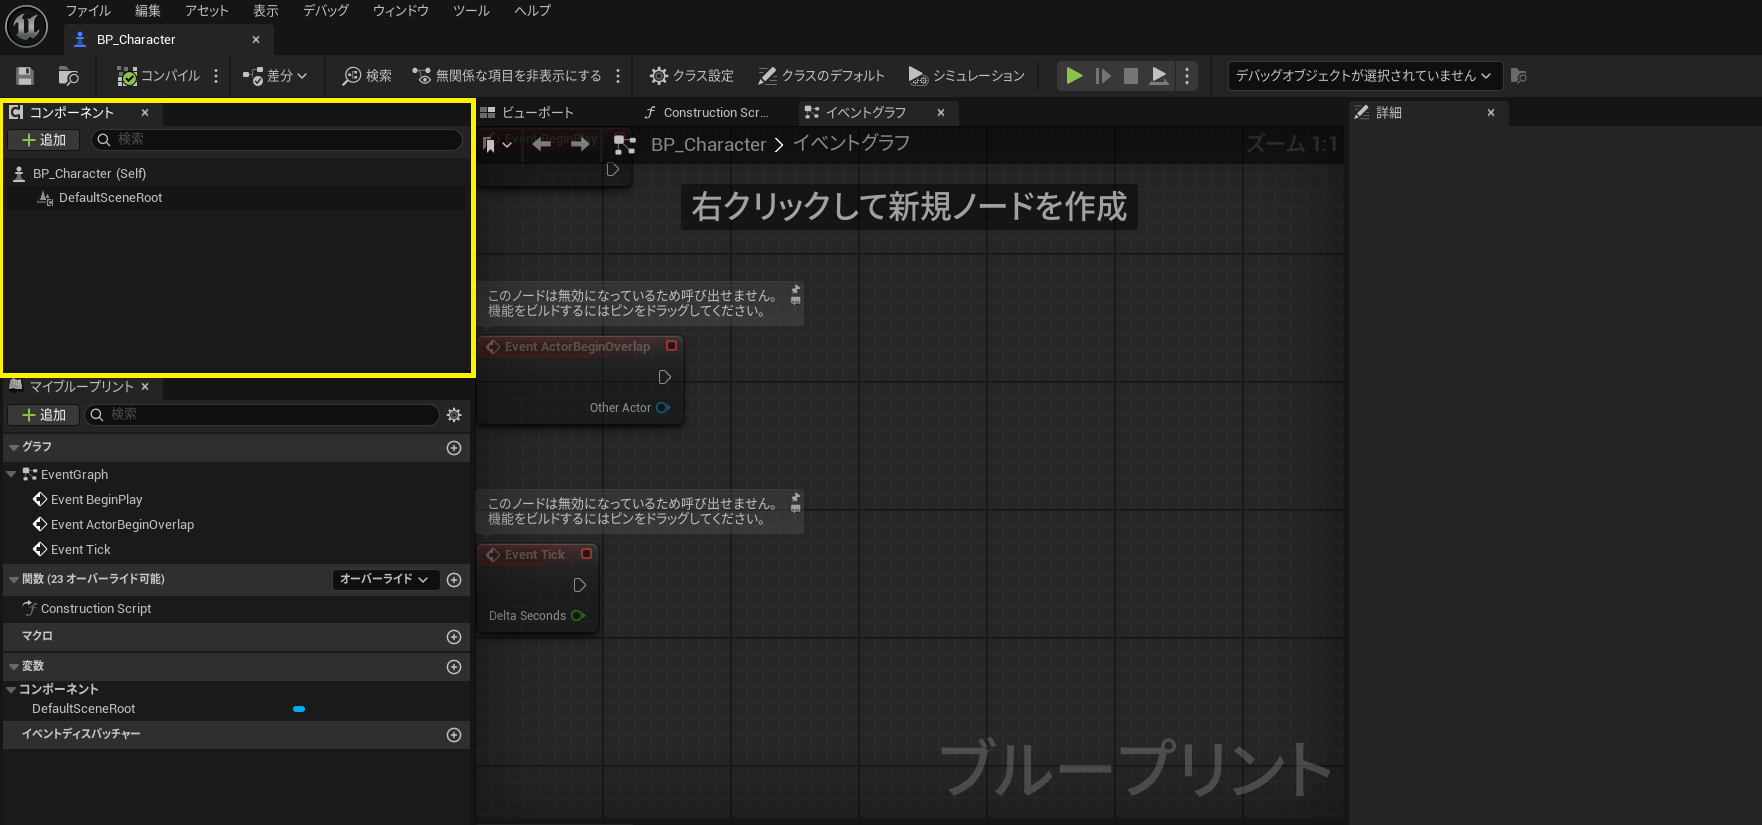This screenshot has height=825, width=1762.
Task: Click the Unreal Engine logo icon
Action: point(26,26)
